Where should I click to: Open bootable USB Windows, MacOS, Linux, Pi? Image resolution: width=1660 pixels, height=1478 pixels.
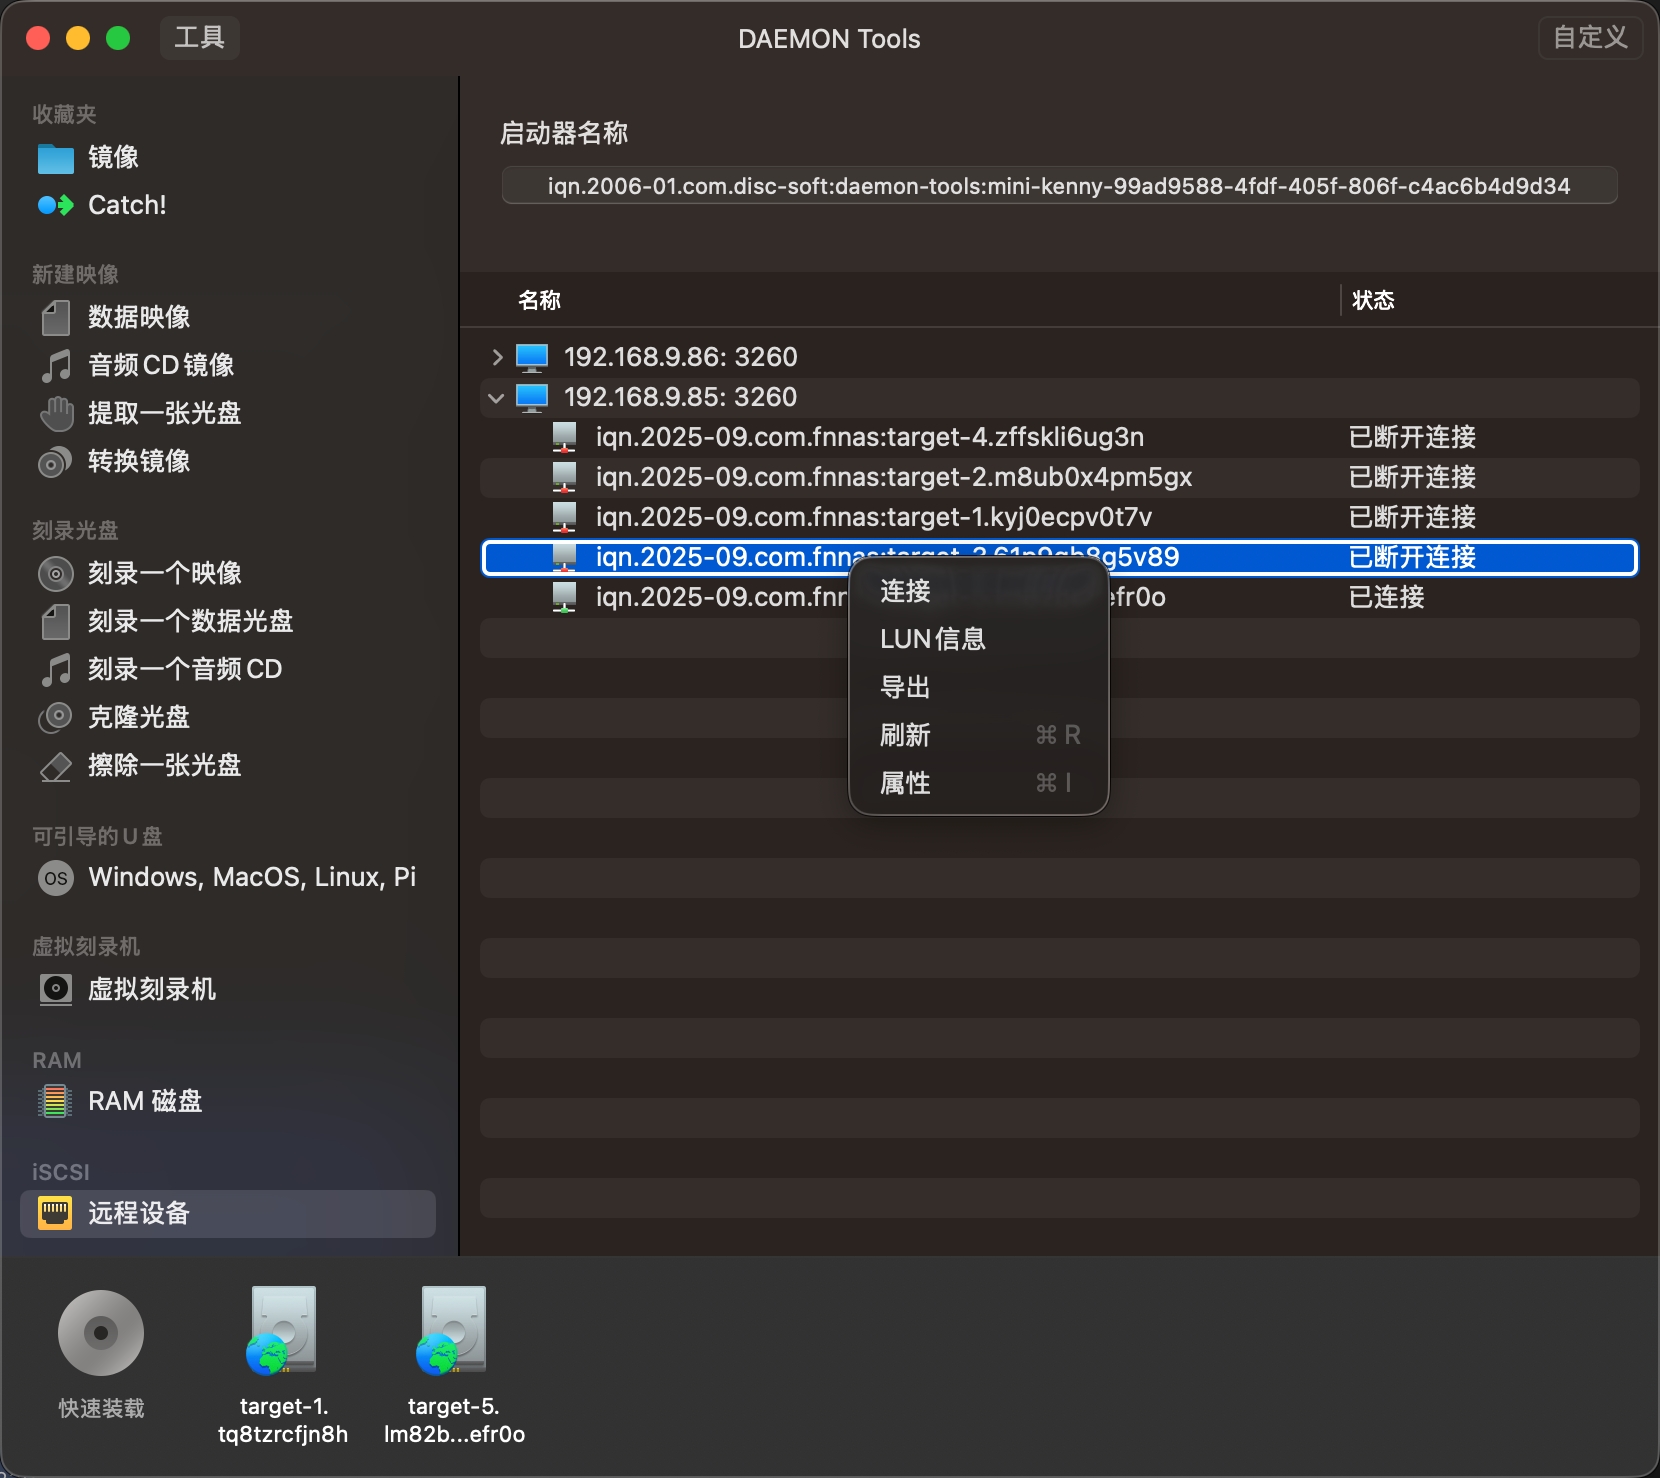coord(251,877)
